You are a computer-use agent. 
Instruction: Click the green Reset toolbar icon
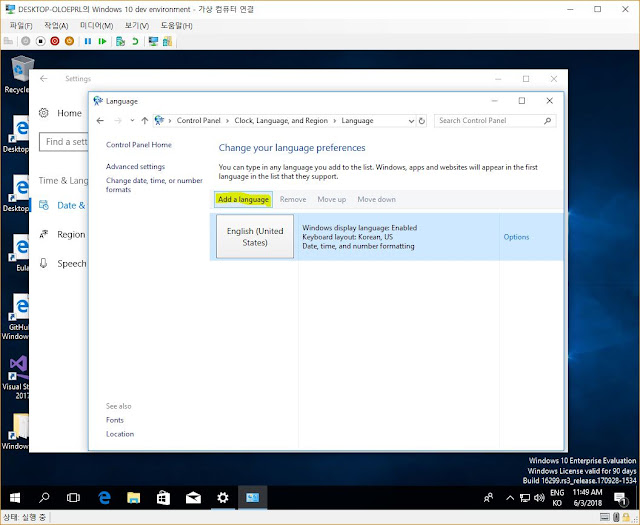tap(102, 41)
